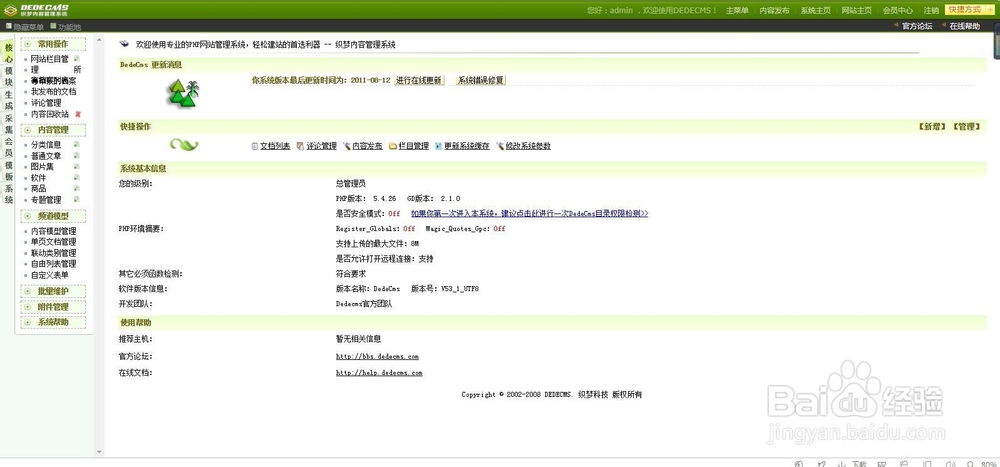Select the 会员 vertical tab
Screen dimensions: 1000x467
tap(9, 147)
